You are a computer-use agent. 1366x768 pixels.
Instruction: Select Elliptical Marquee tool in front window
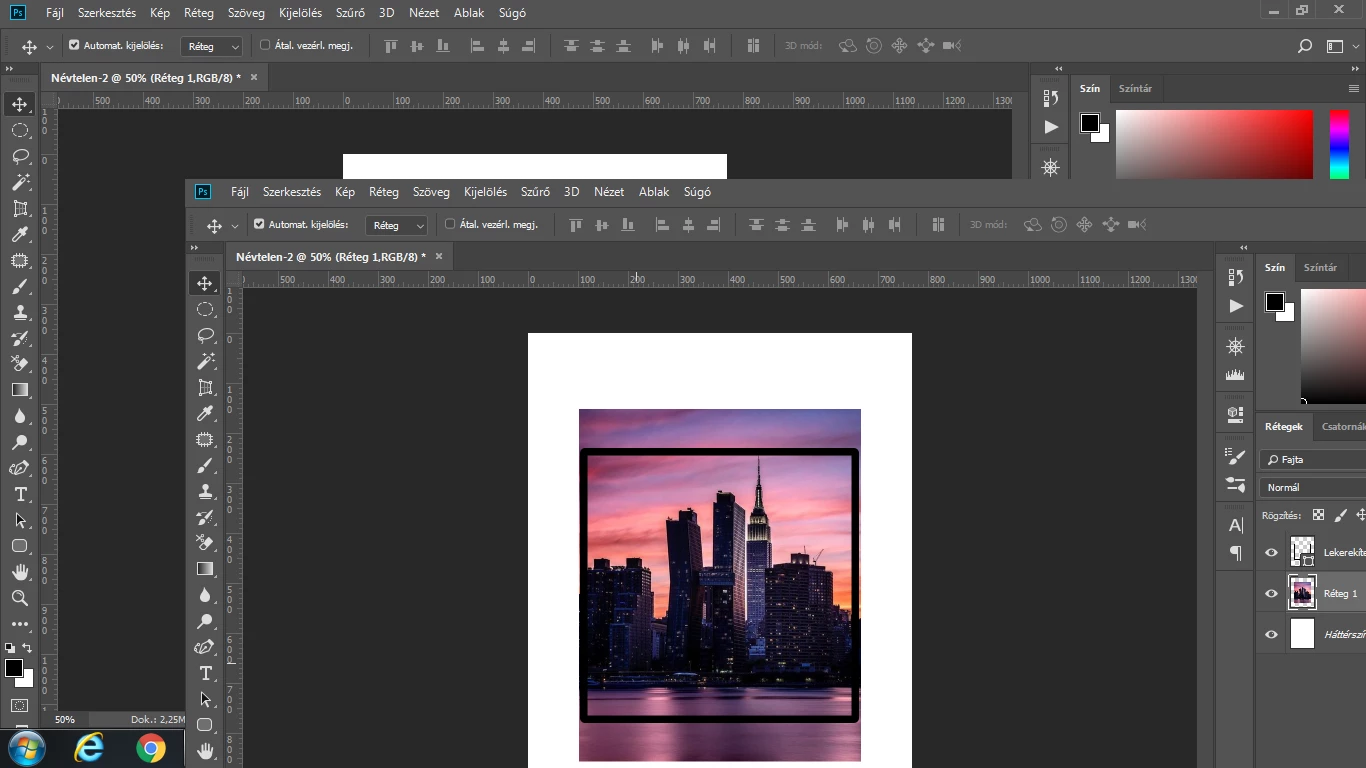tap(205, 309)
